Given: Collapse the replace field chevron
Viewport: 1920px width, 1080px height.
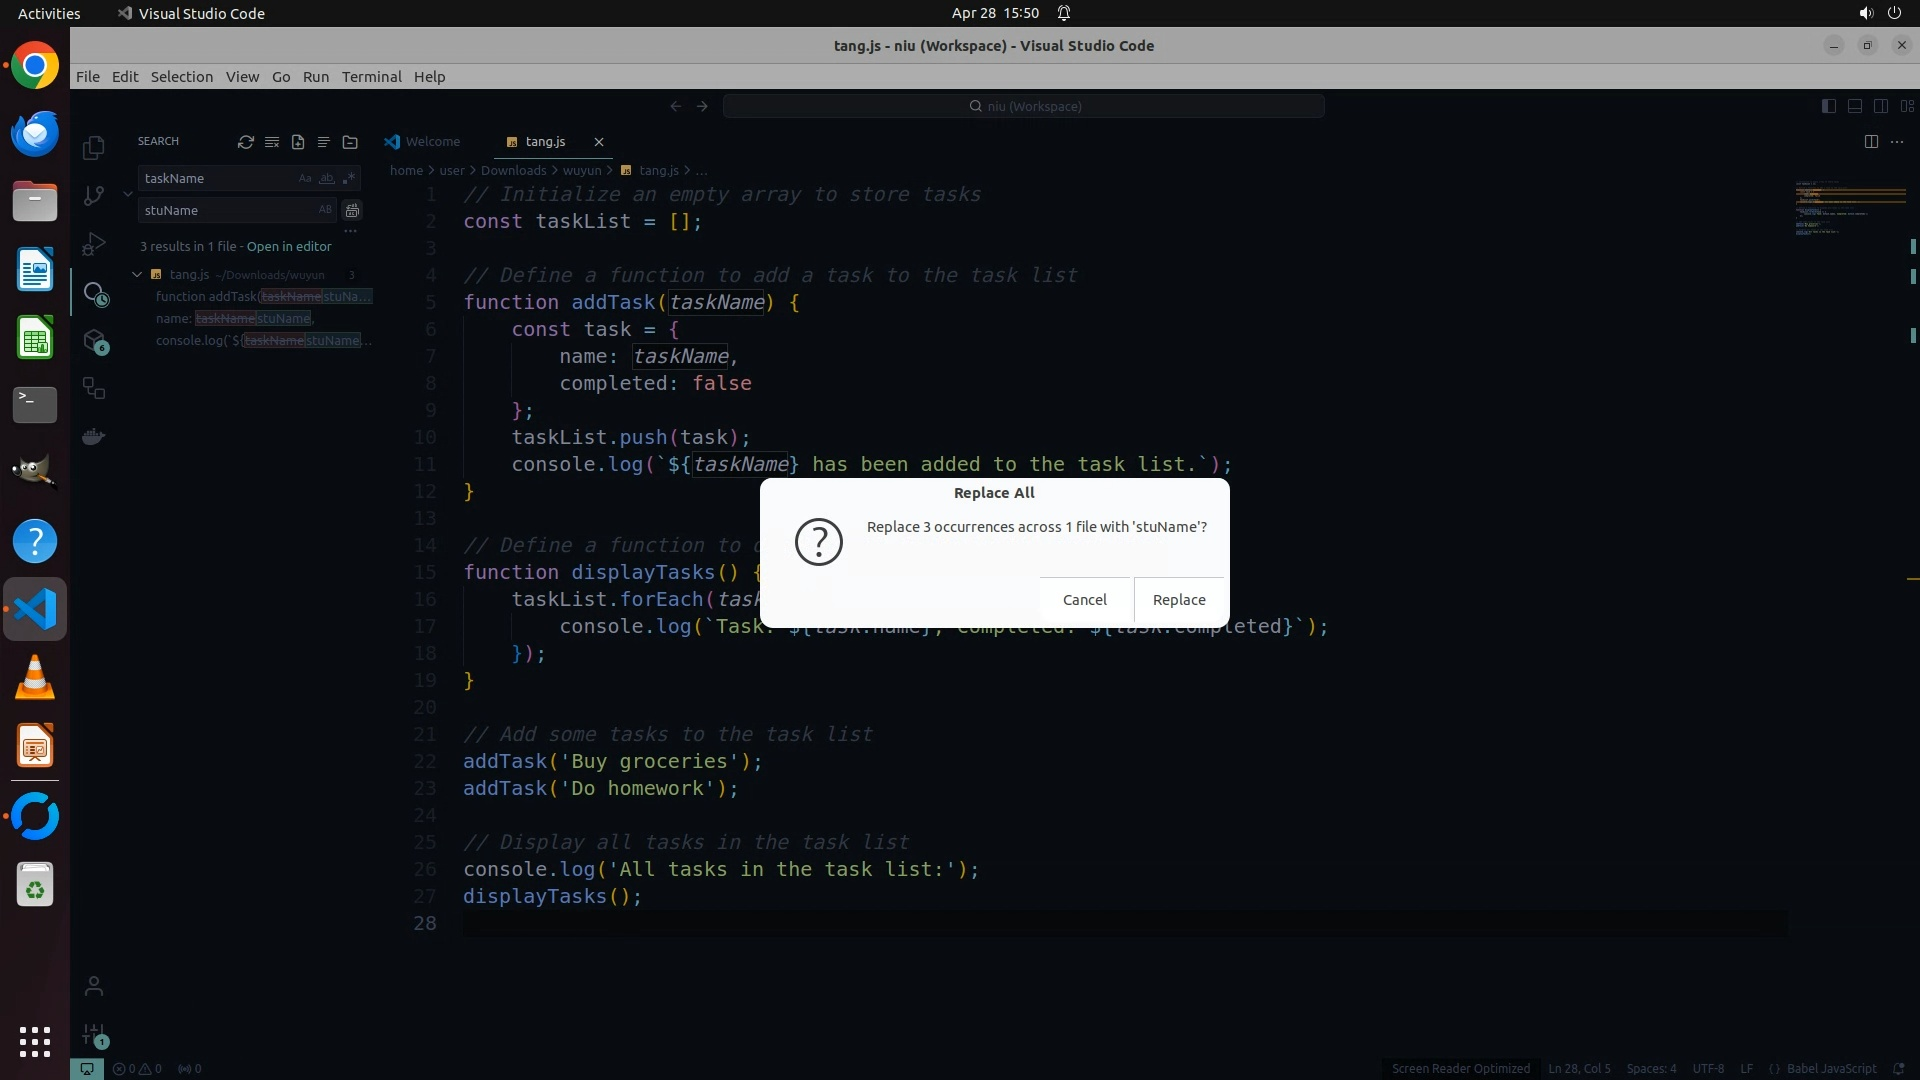Looking at the screenshot, I should click(x=128, y=193).
